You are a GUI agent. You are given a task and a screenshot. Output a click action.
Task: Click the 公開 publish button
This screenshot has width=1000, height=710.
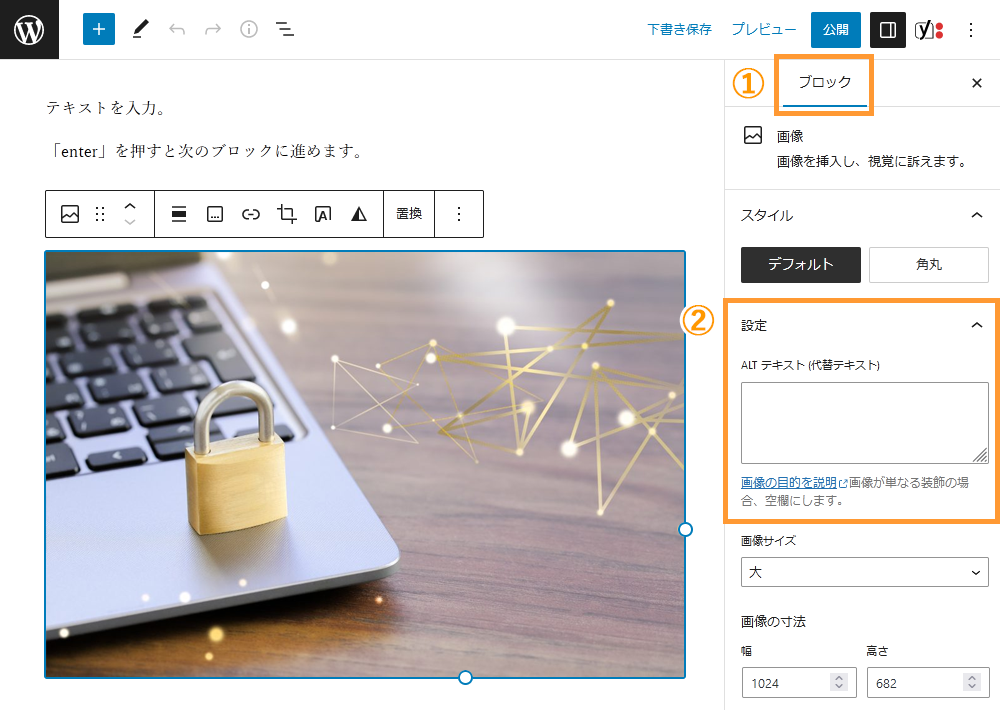835,29
